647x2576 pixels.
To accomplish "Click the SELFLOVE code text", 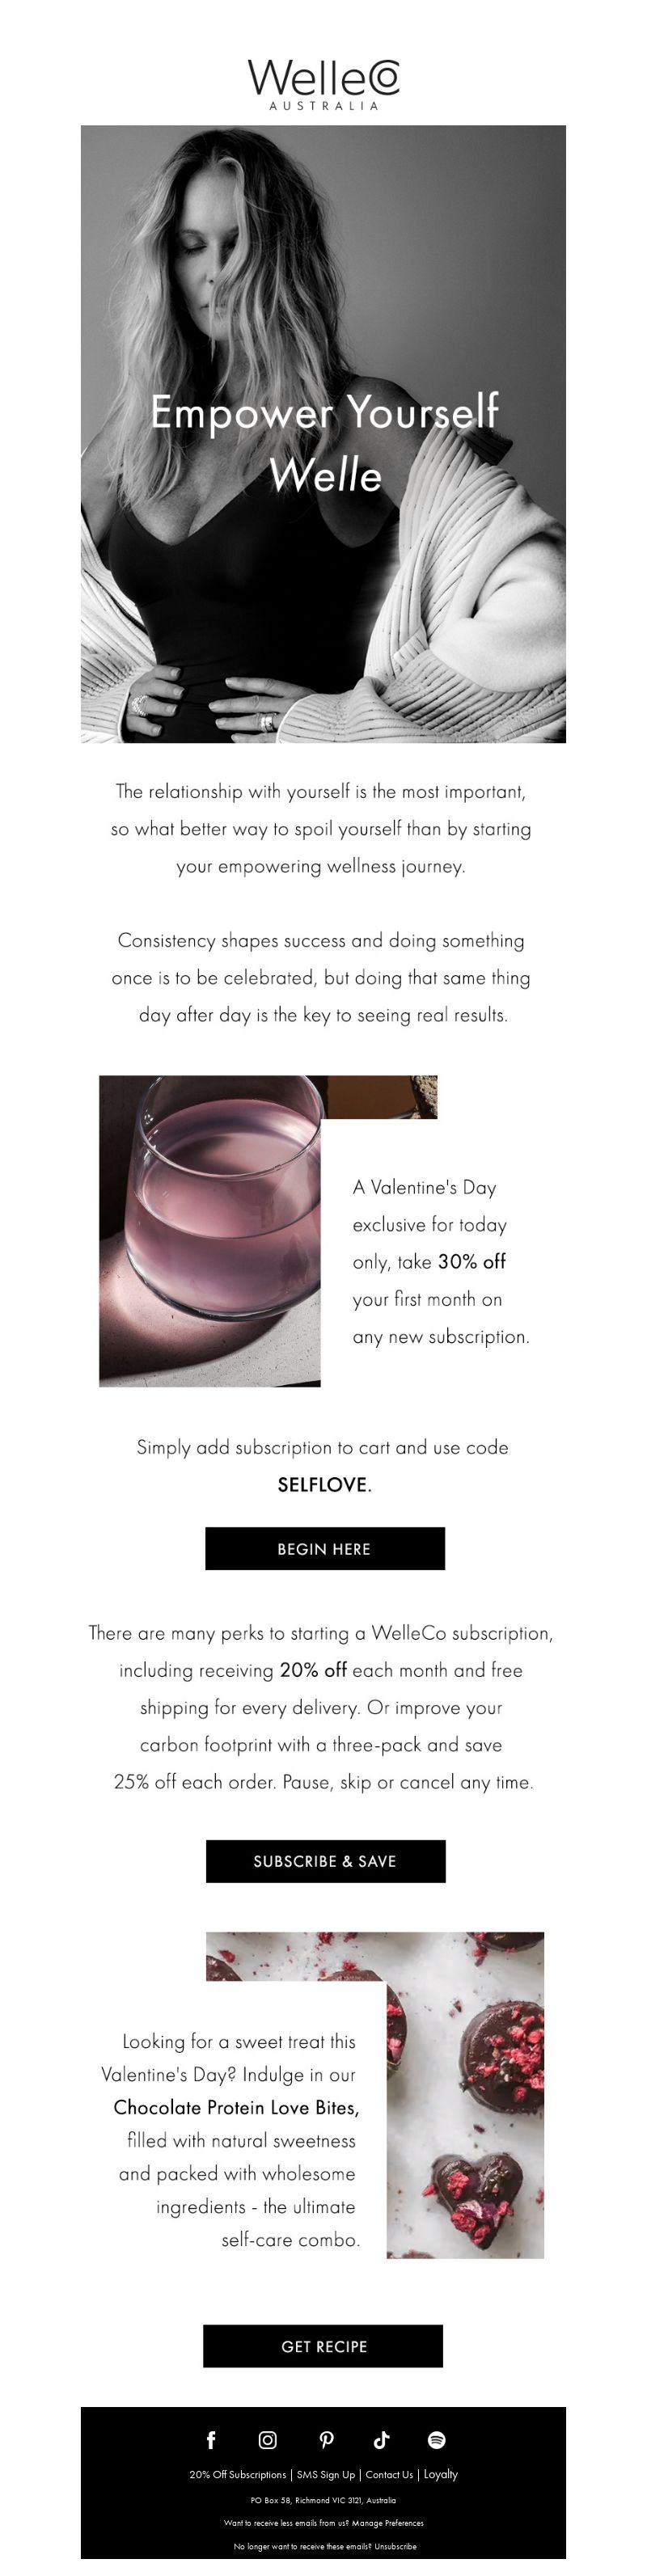I will pyautogui.click(x=322, y=1484).
